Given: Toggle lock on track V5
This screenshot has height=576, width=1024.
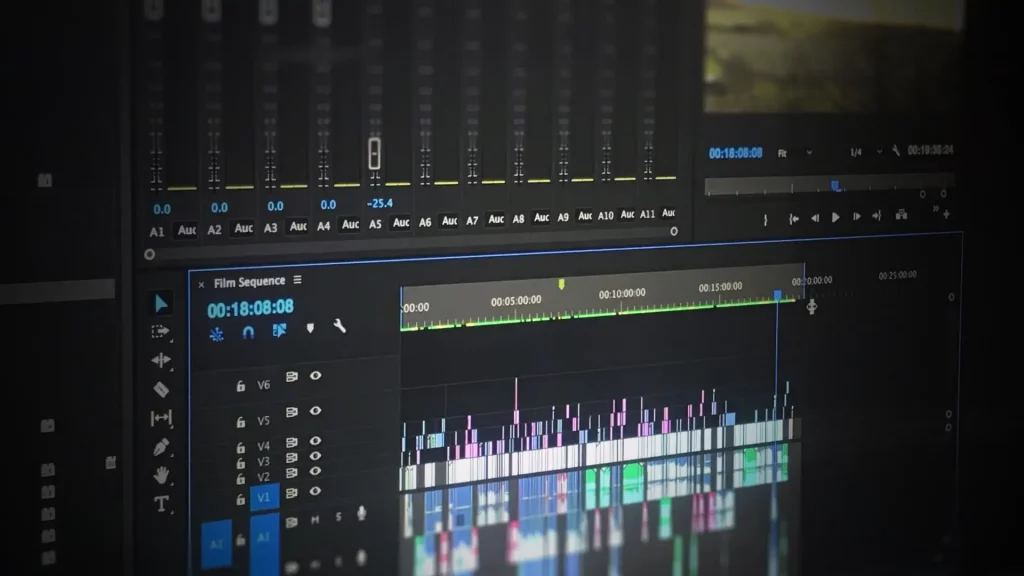Looking at the screenshot, I should point(240,422).
